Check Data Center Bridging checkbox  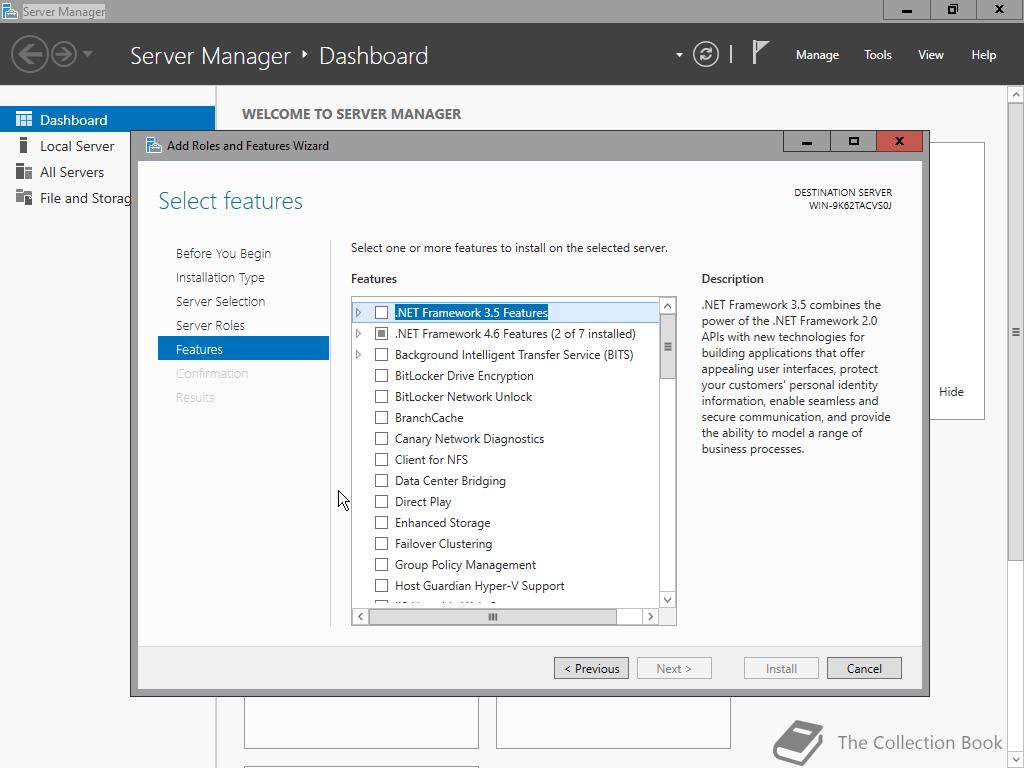coord(381,481)
